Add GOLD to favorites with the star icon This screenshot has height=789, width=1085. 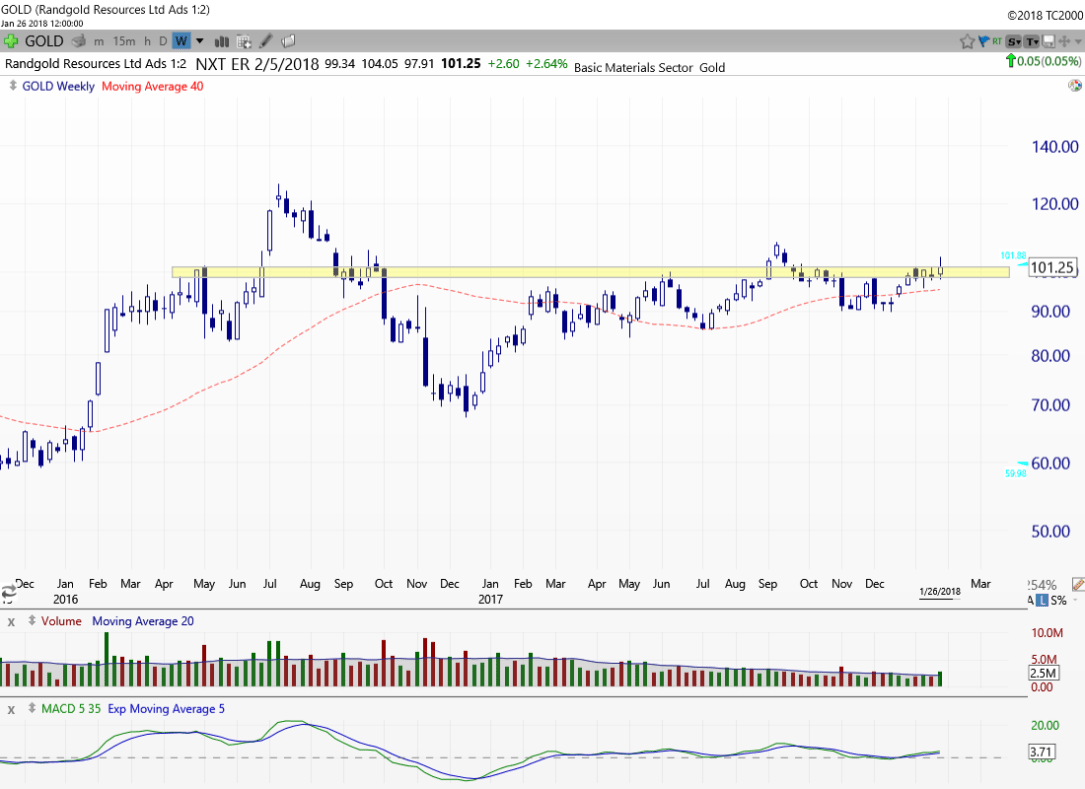click(x=967, y=41)
